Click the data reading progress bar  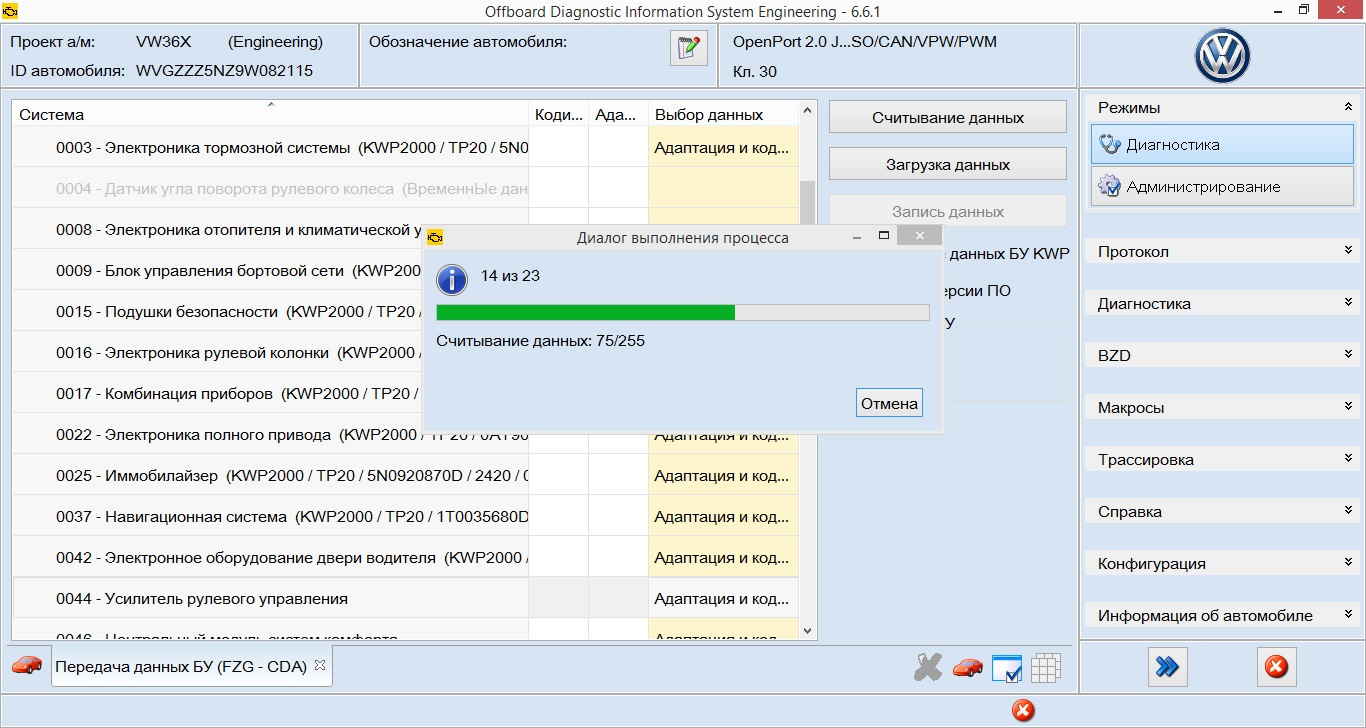tap(683, 312)
